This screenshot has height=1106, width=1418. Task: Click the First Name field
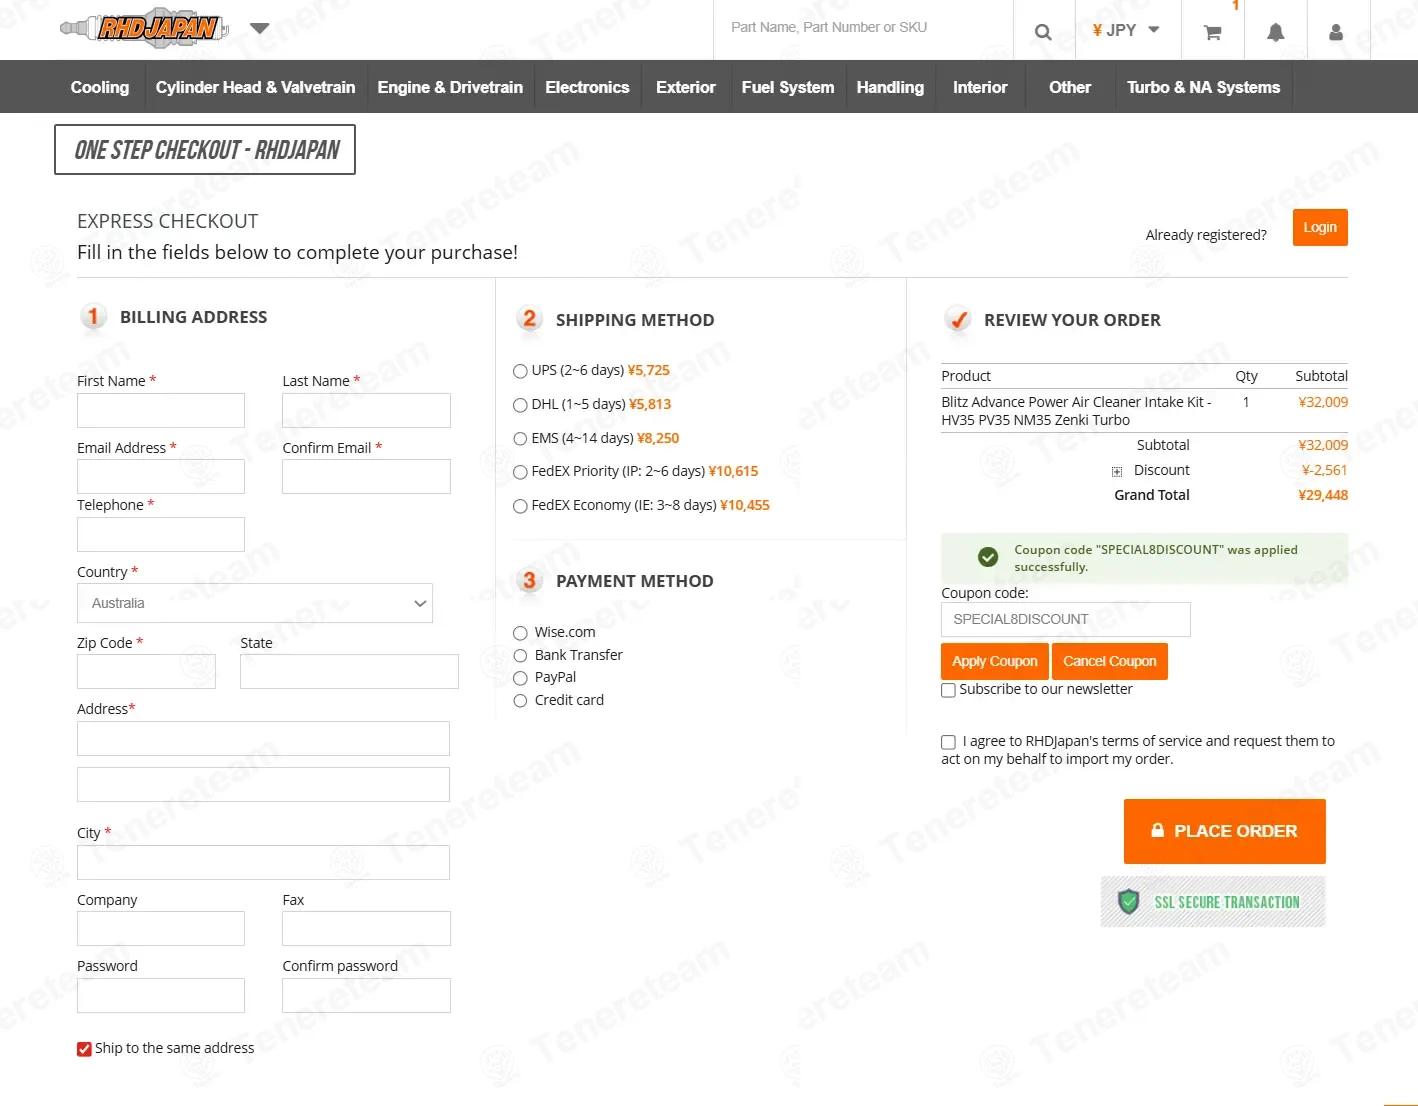point(161,410)
